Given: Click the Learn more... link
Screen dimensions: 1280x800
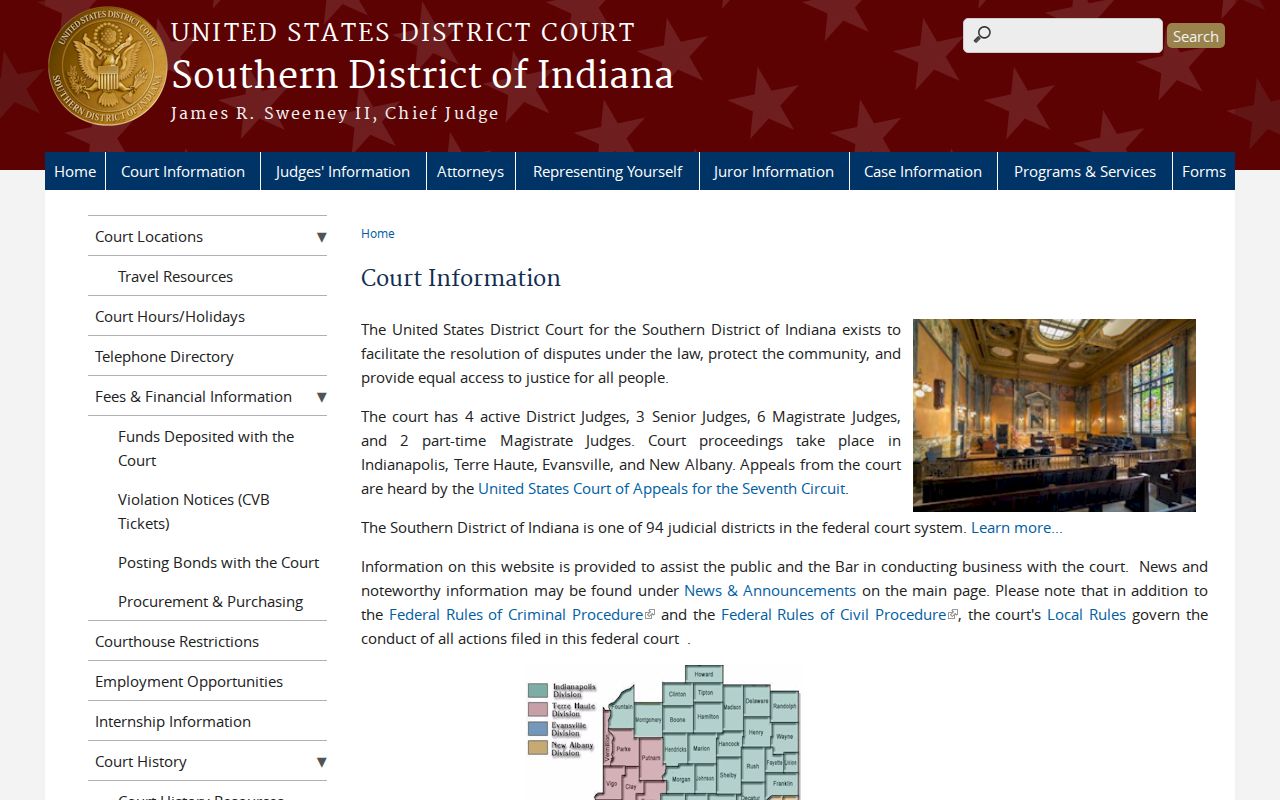Looking at the screenshot, I should pyautogui.click(x=1017, y=527).
